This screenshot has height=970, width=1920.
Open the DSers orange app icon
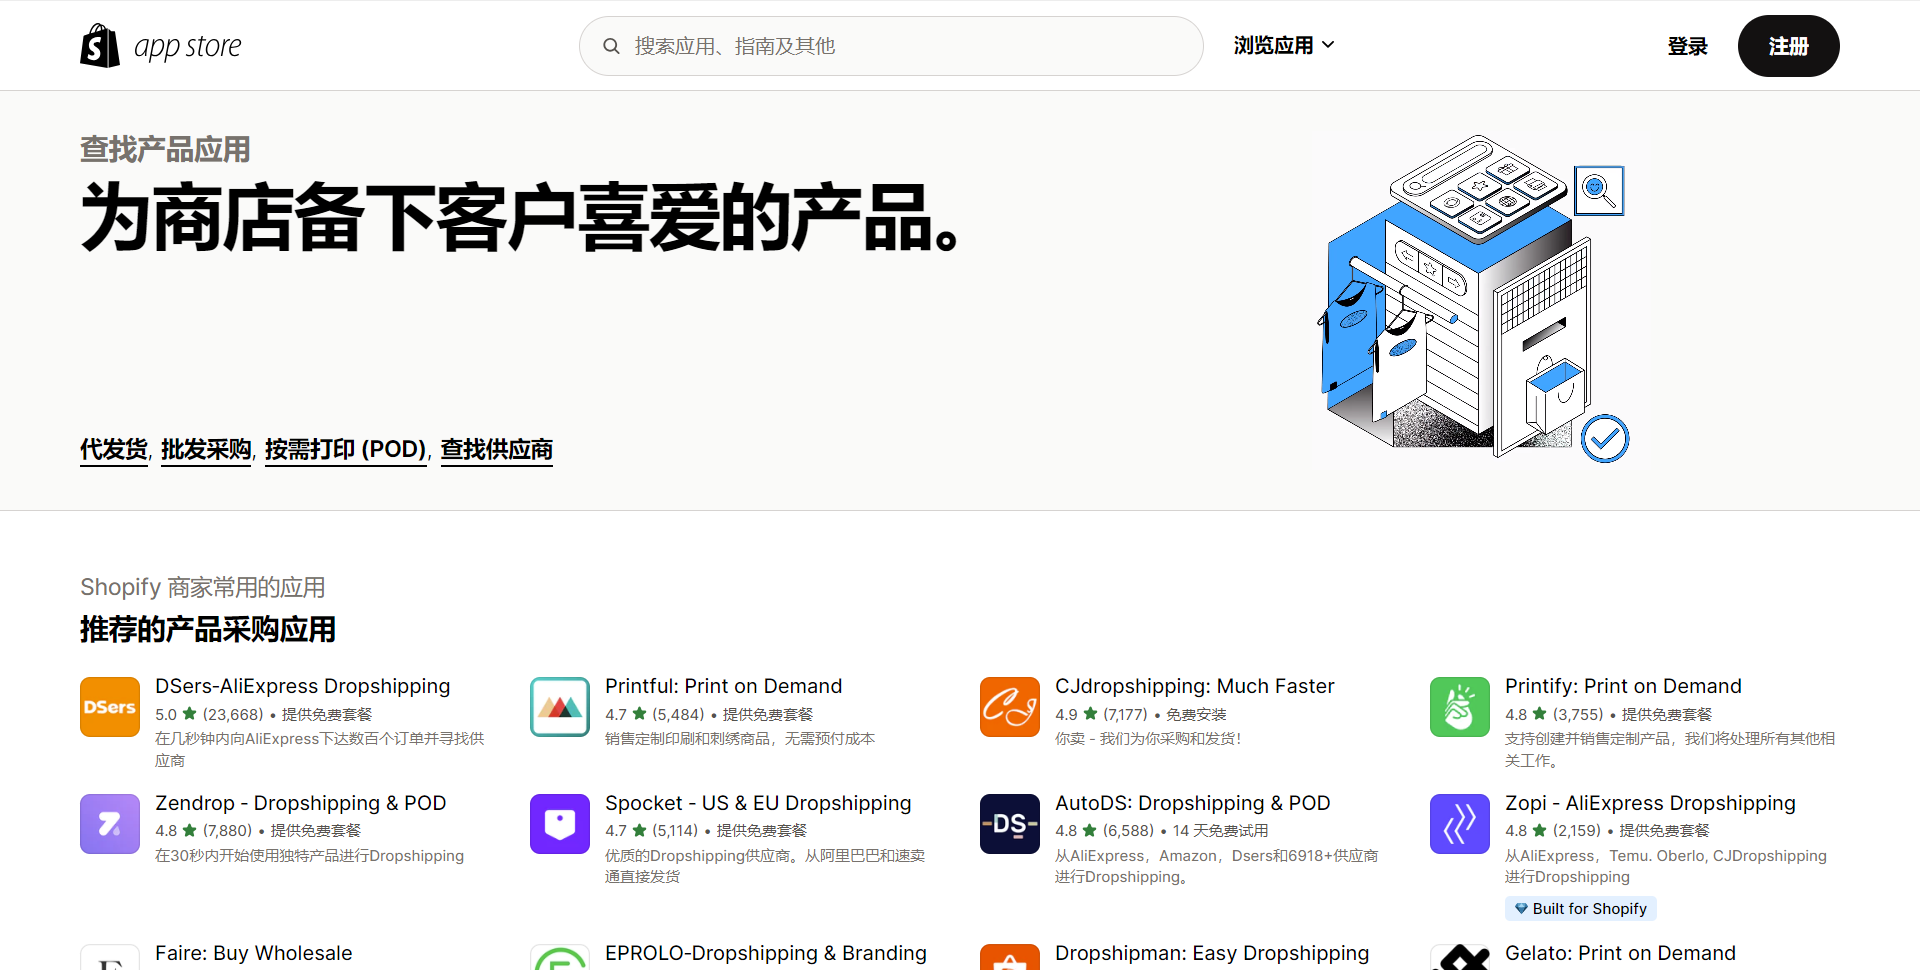(110, 707)
